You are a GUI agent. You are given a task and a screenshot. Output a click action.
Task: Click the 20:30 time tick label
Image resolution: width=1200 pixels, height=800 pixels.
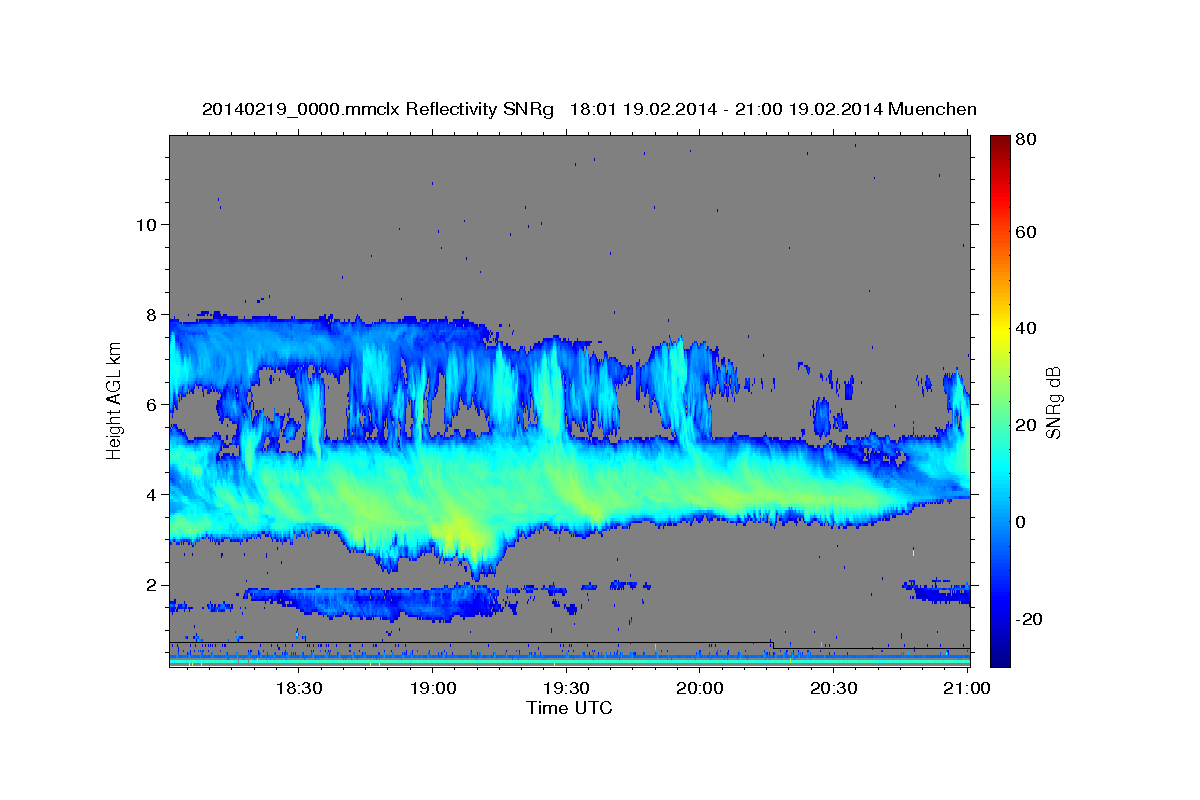[834, 688]
